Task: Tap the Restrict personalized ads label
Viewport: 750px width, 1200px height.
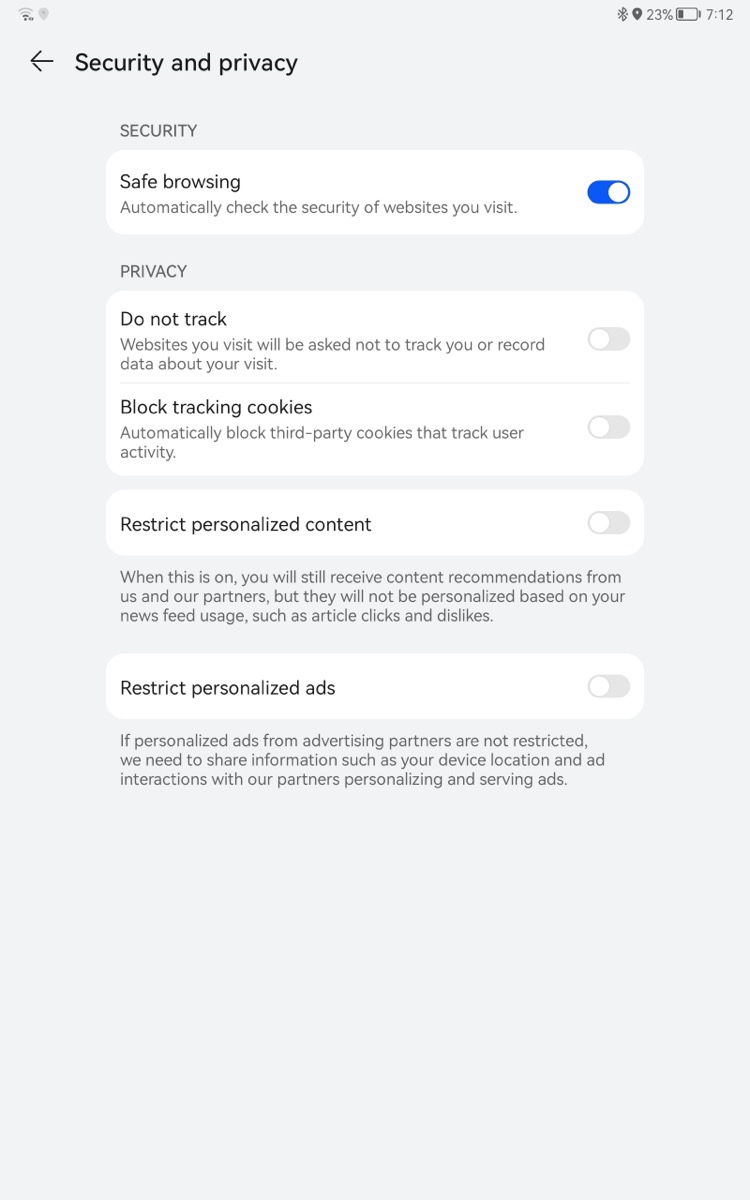Action: pos(227,688)
